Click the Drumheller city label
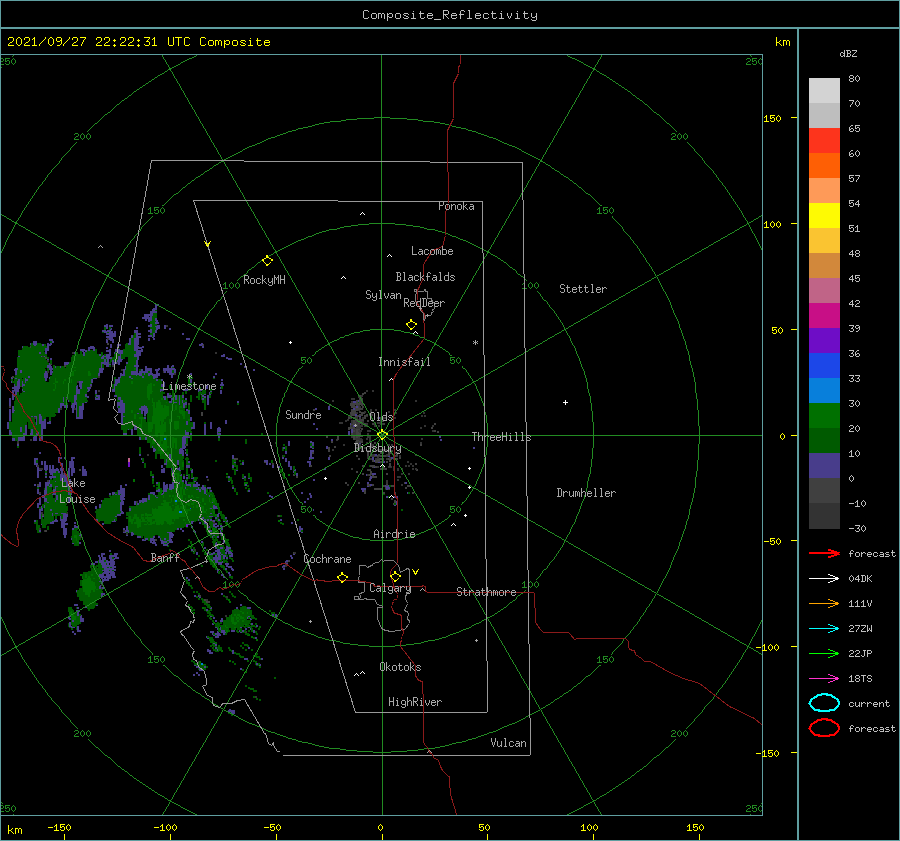 point(586,493)
